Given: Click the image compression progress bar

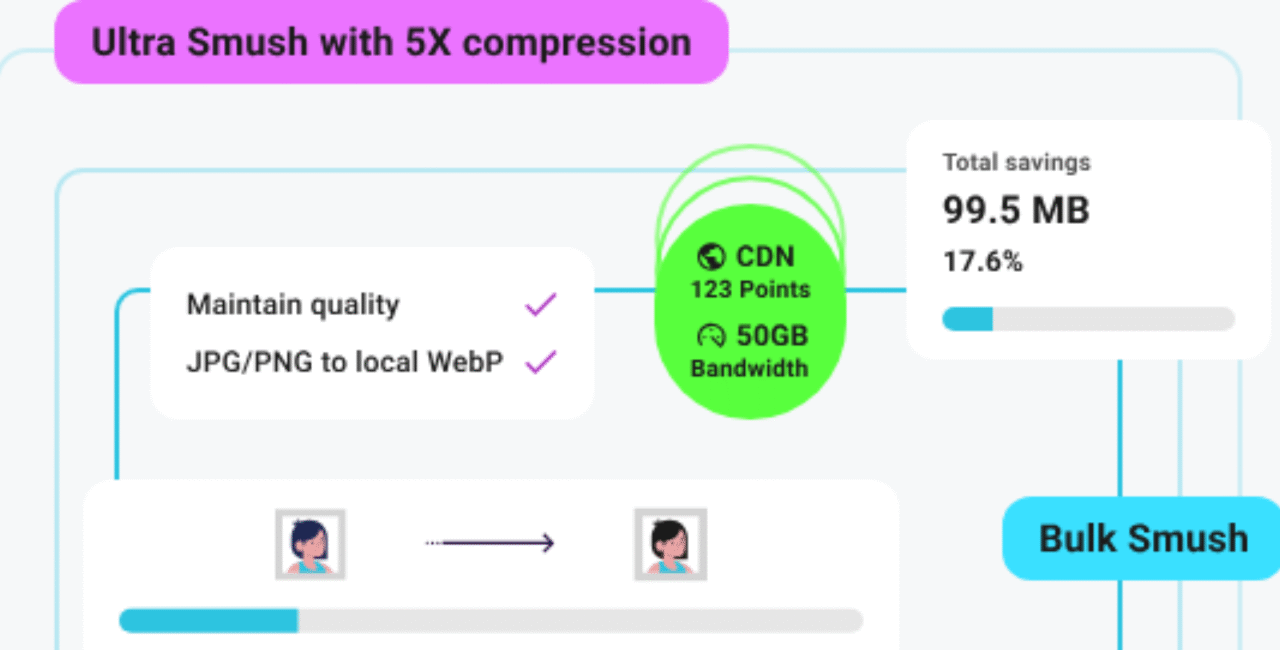Looking at the screenshot, I should (490, 620).
